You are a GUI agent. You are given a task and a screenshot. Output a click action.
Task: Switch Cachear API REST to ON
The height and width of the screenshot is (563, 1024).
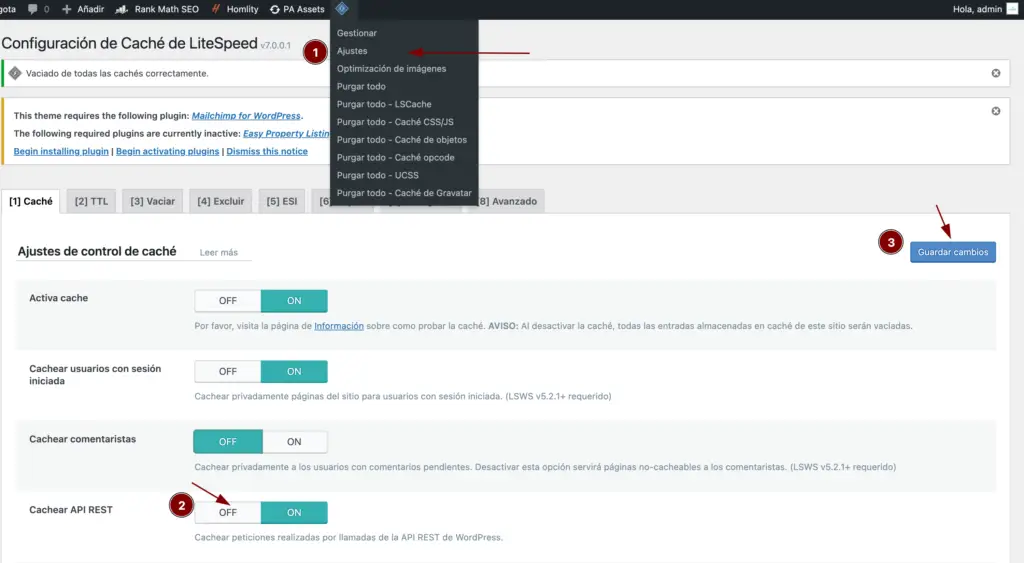pyautogui.click(x=294, y=512)
